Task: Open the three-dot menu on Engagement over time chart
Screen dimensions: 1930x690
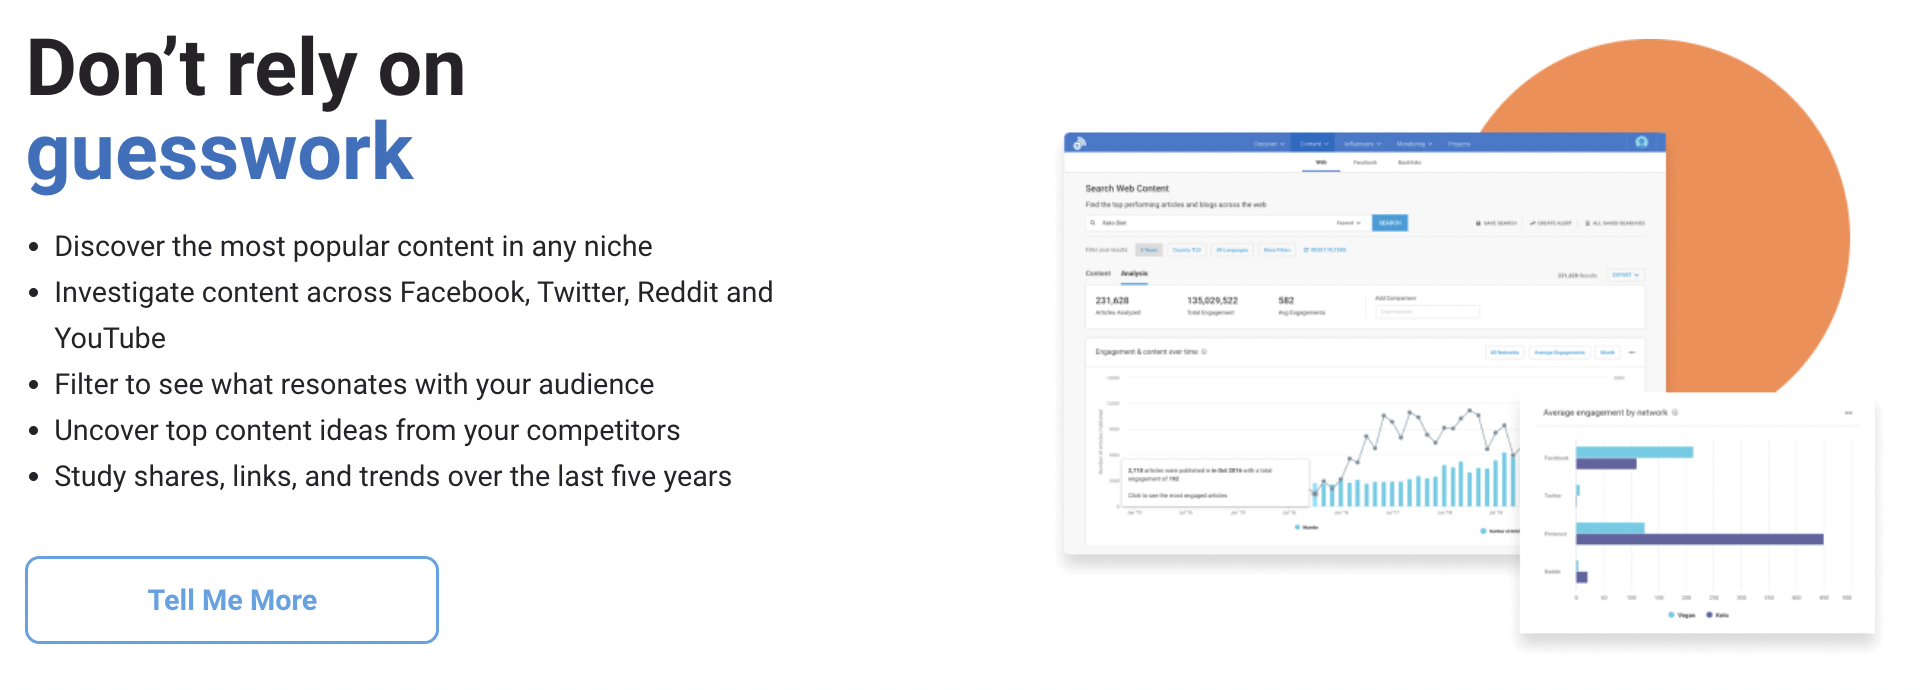Action: tap(1632, 352)
